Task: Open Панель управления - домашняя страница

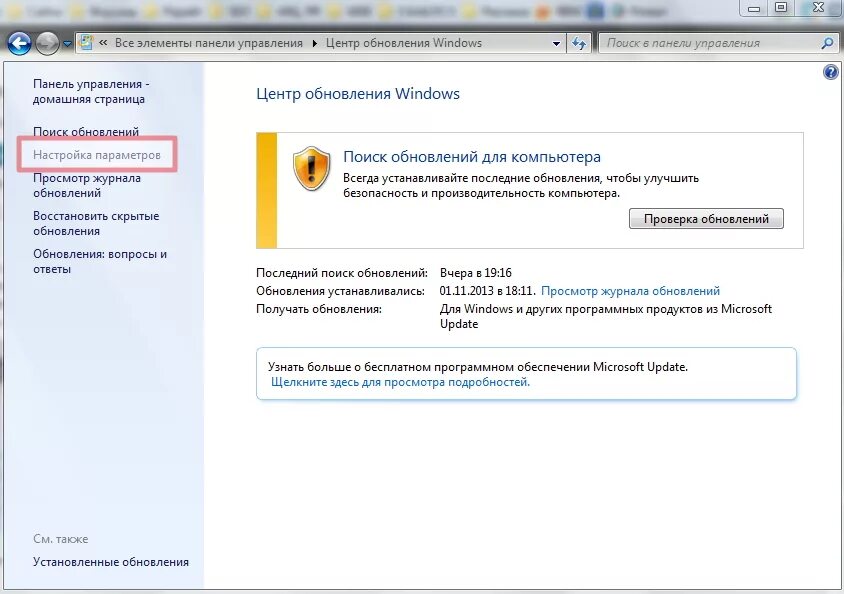Action: tap(91, 91)
